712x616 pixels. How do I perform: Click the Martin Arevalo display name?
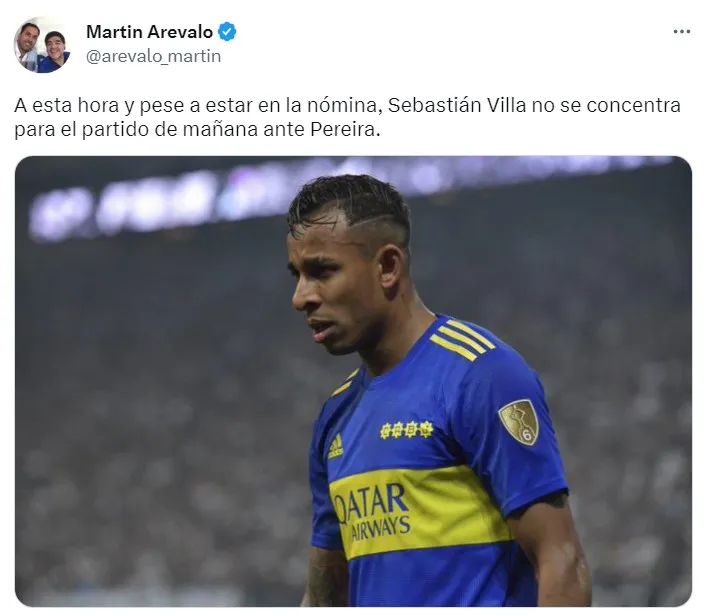pyautogui.click(x=149, y=32)
